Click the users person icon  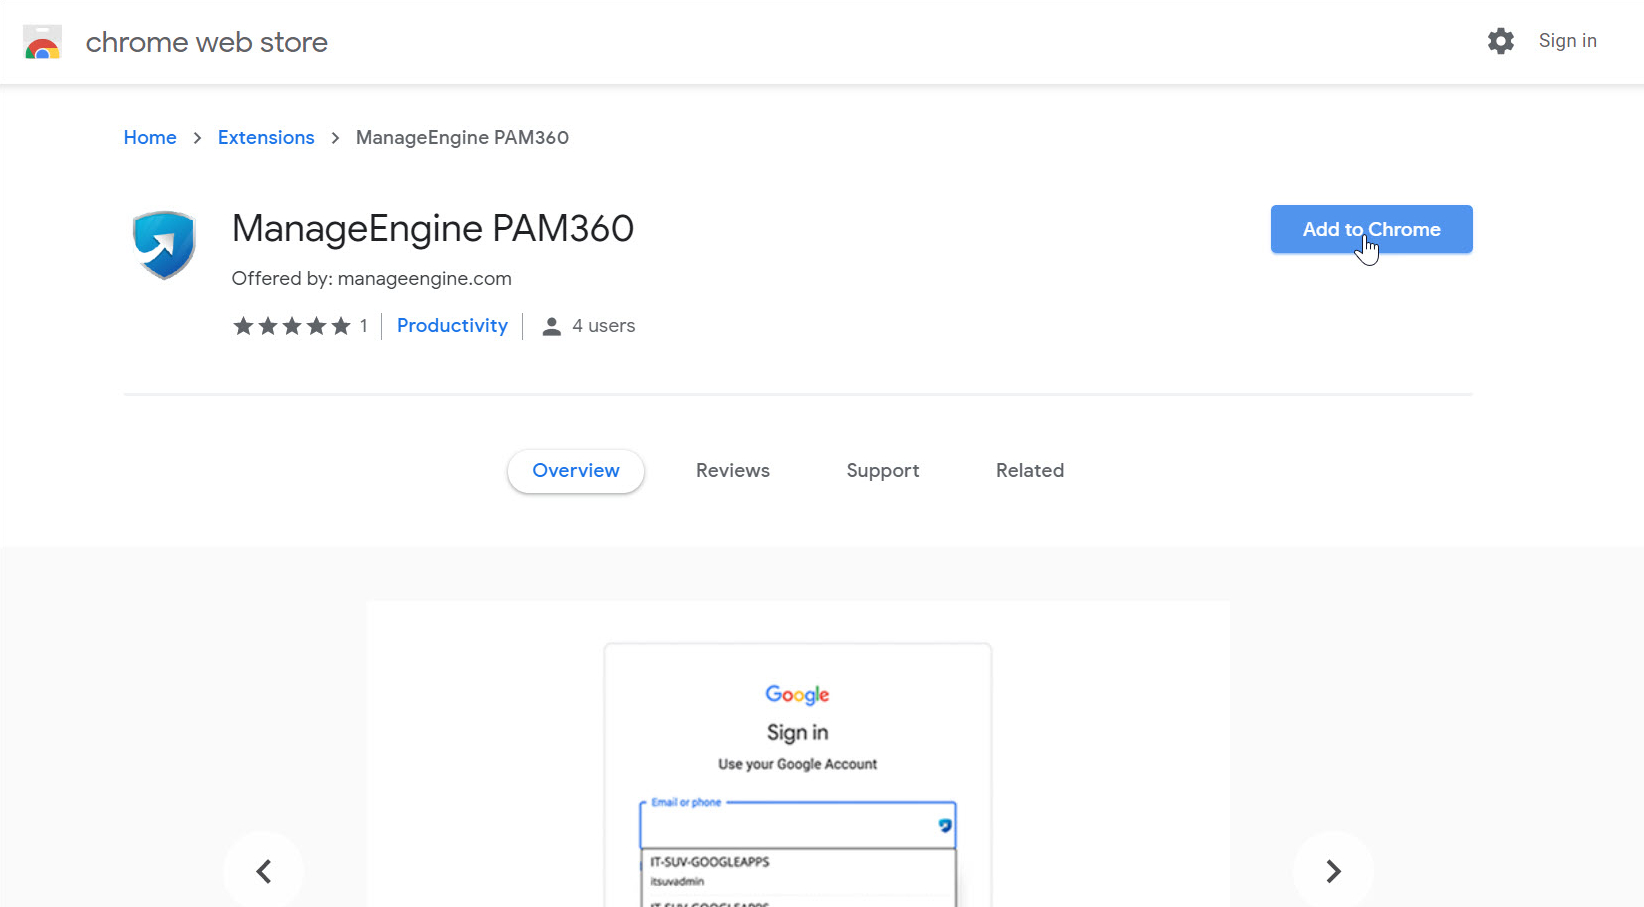pos(551,327)
